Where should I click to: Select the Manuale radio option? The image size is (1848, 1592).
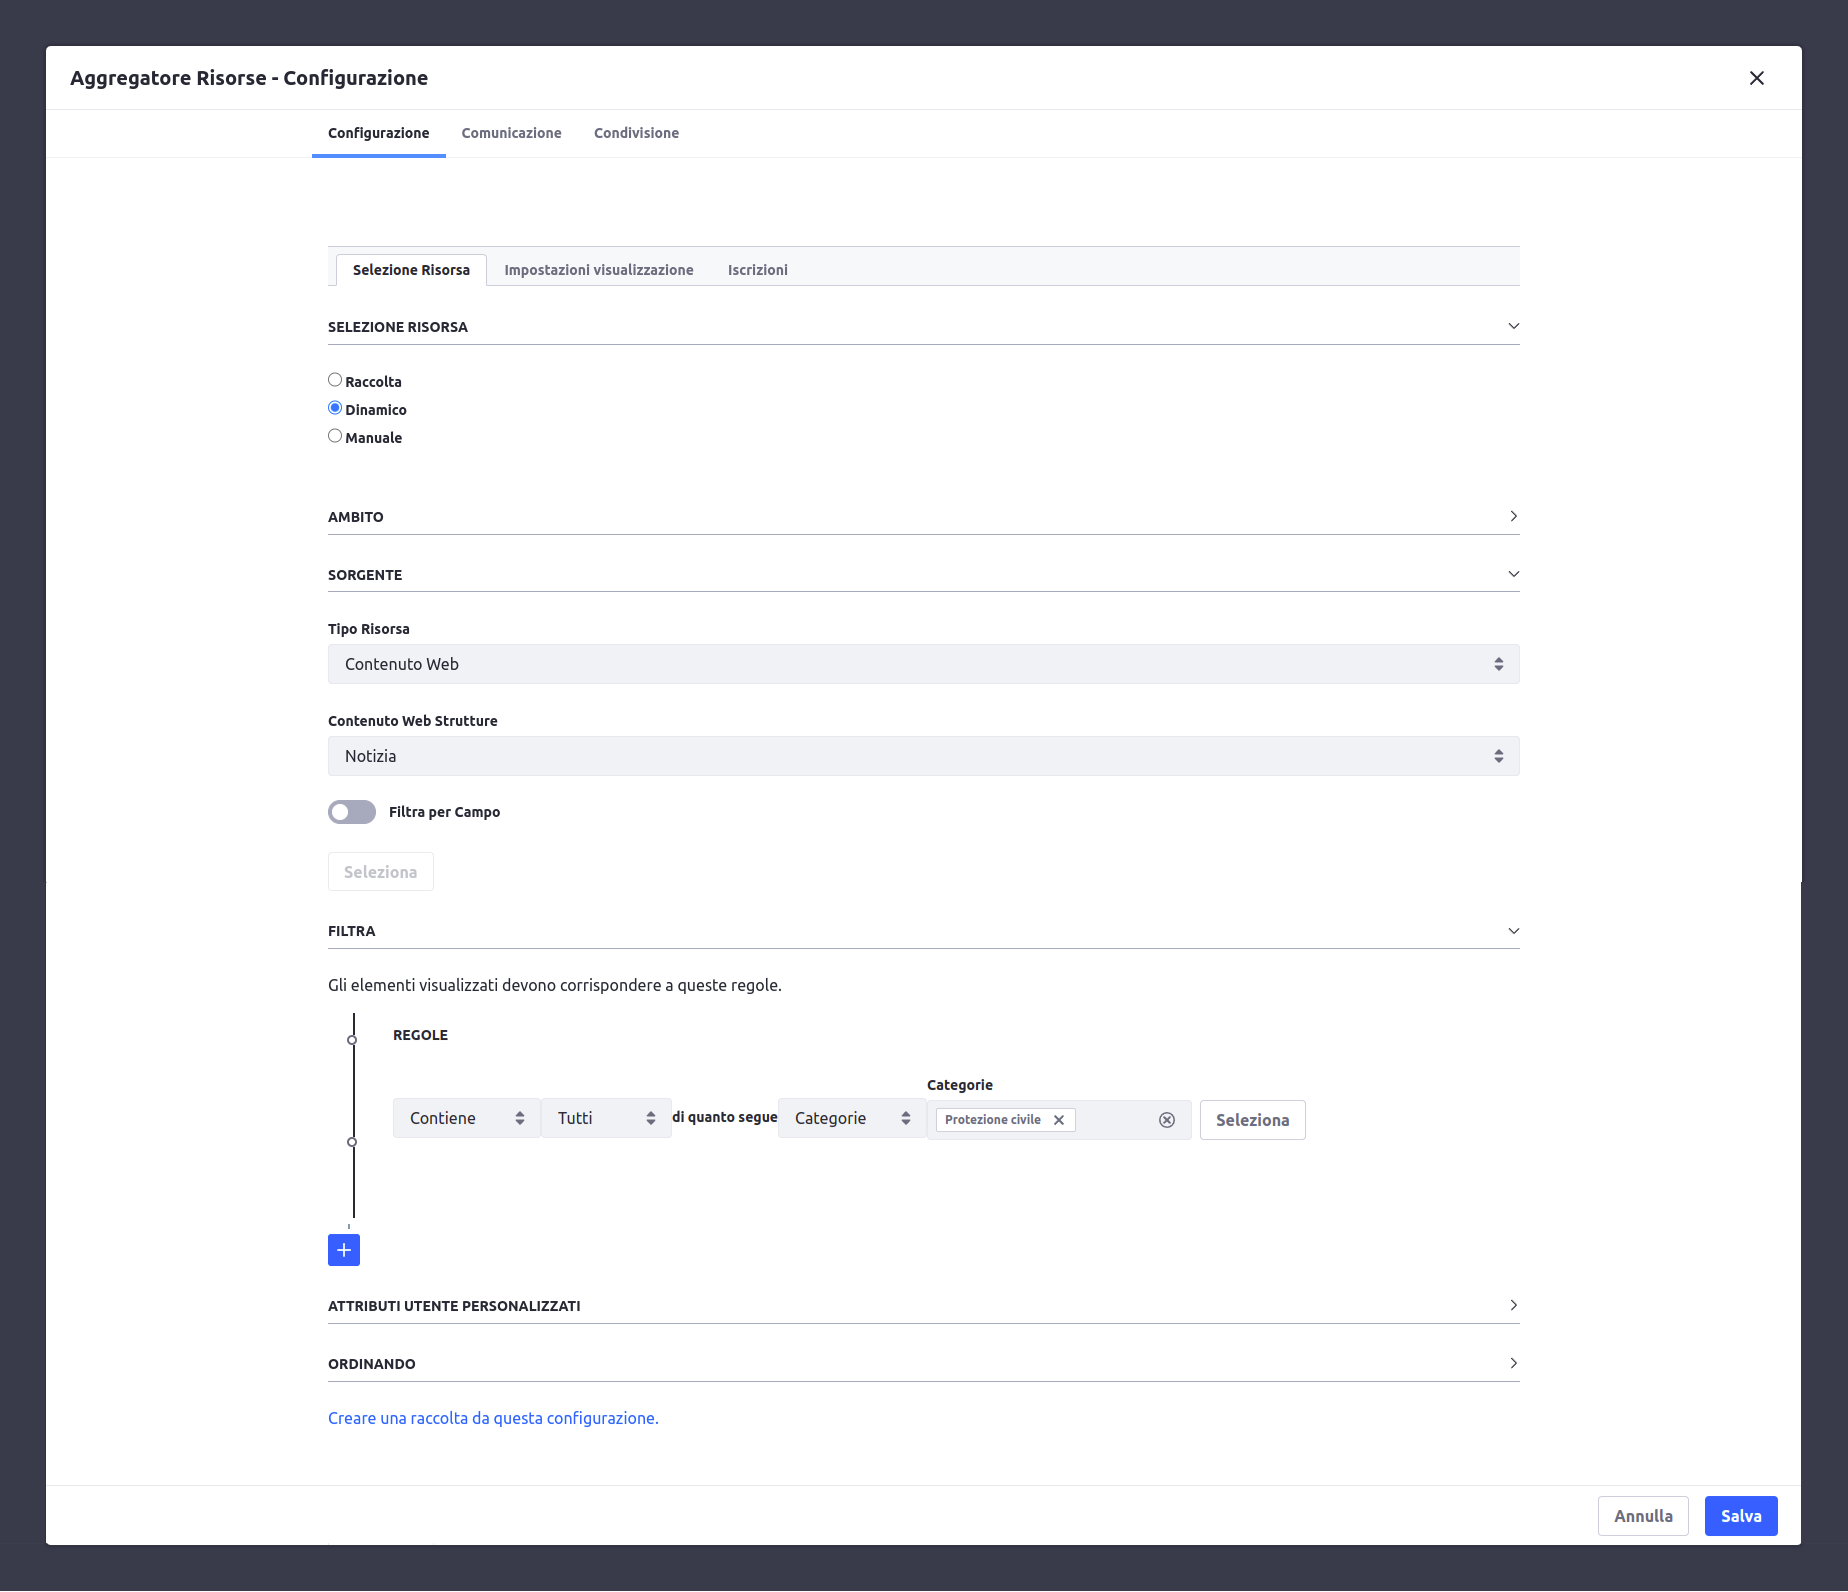(335, 436)
